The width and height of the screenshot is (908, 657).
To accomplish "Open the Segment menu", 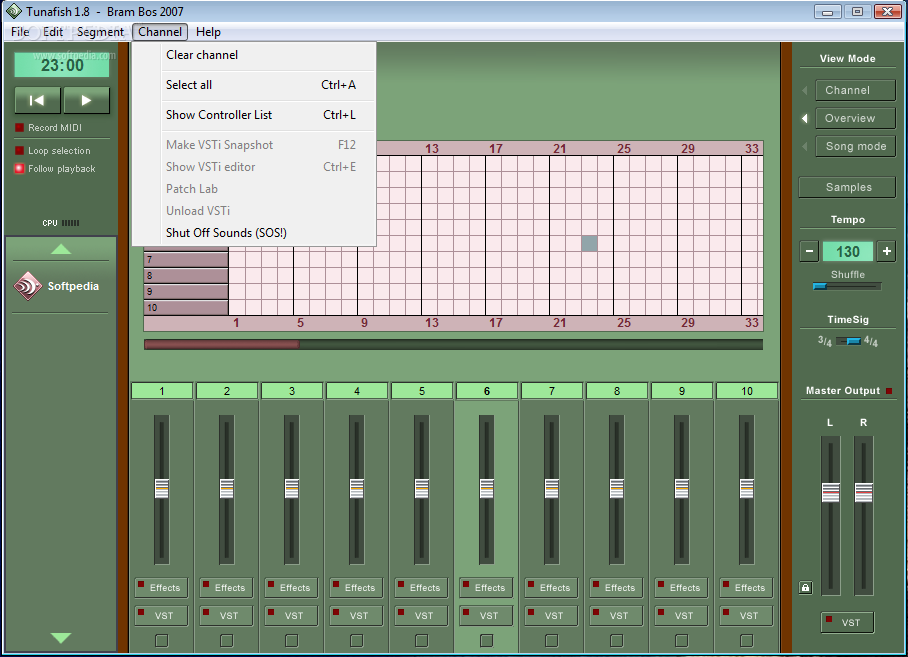I will click(100, 32).
